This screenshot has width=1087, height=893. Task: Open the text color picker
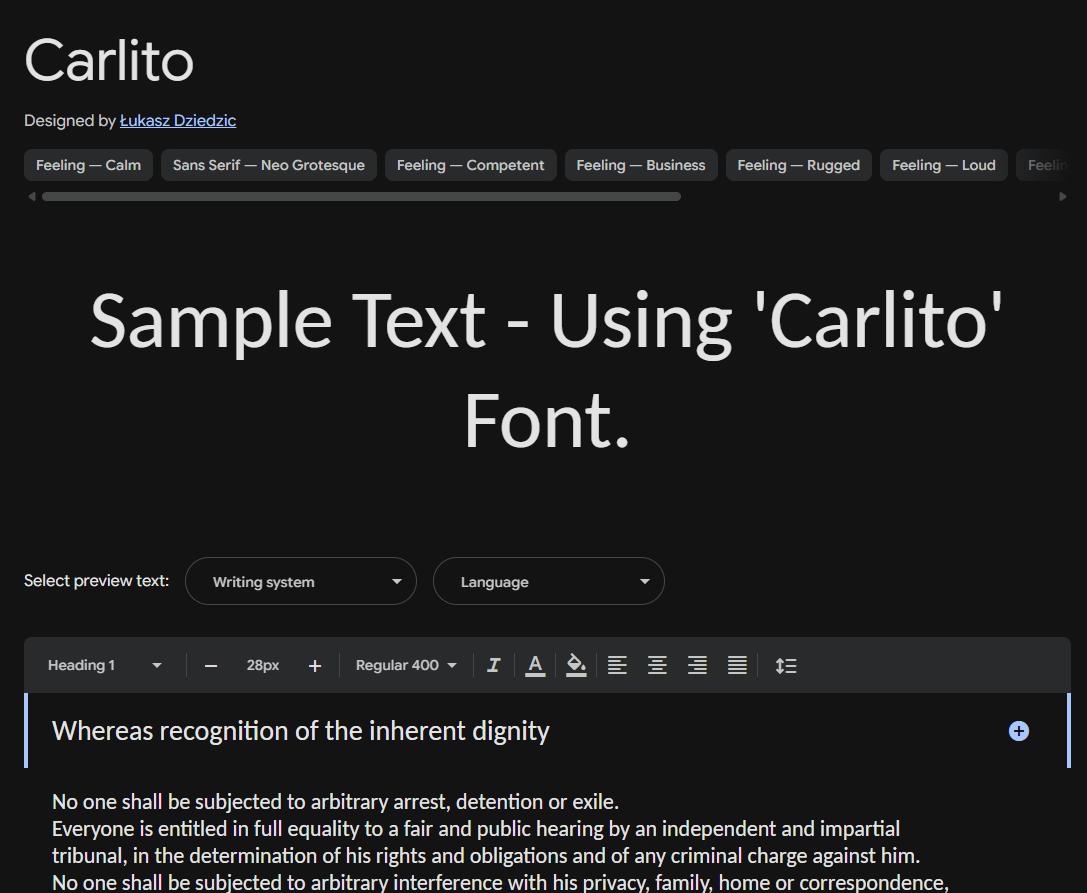tap(534, 666)
